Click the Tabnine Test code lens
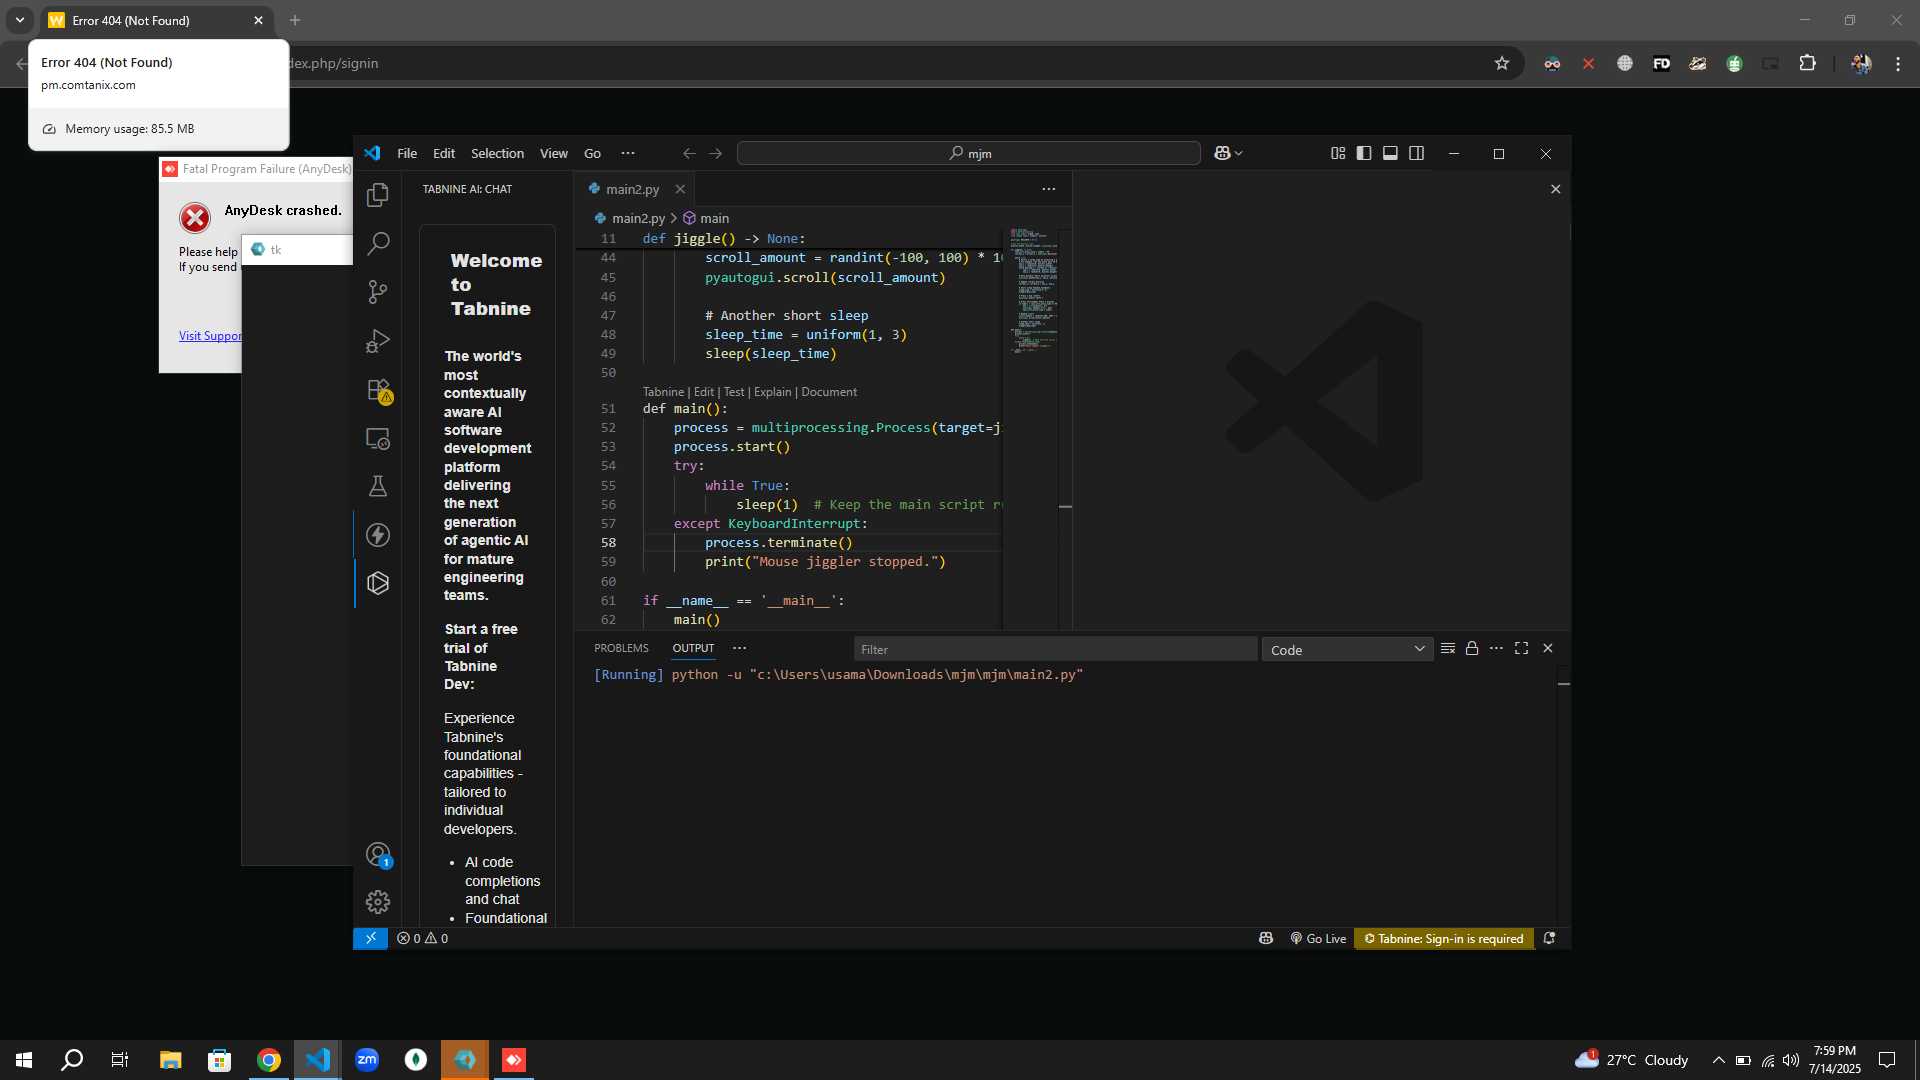Image resolution: width=1920 pixels, height=1080 pixels. 734,392
